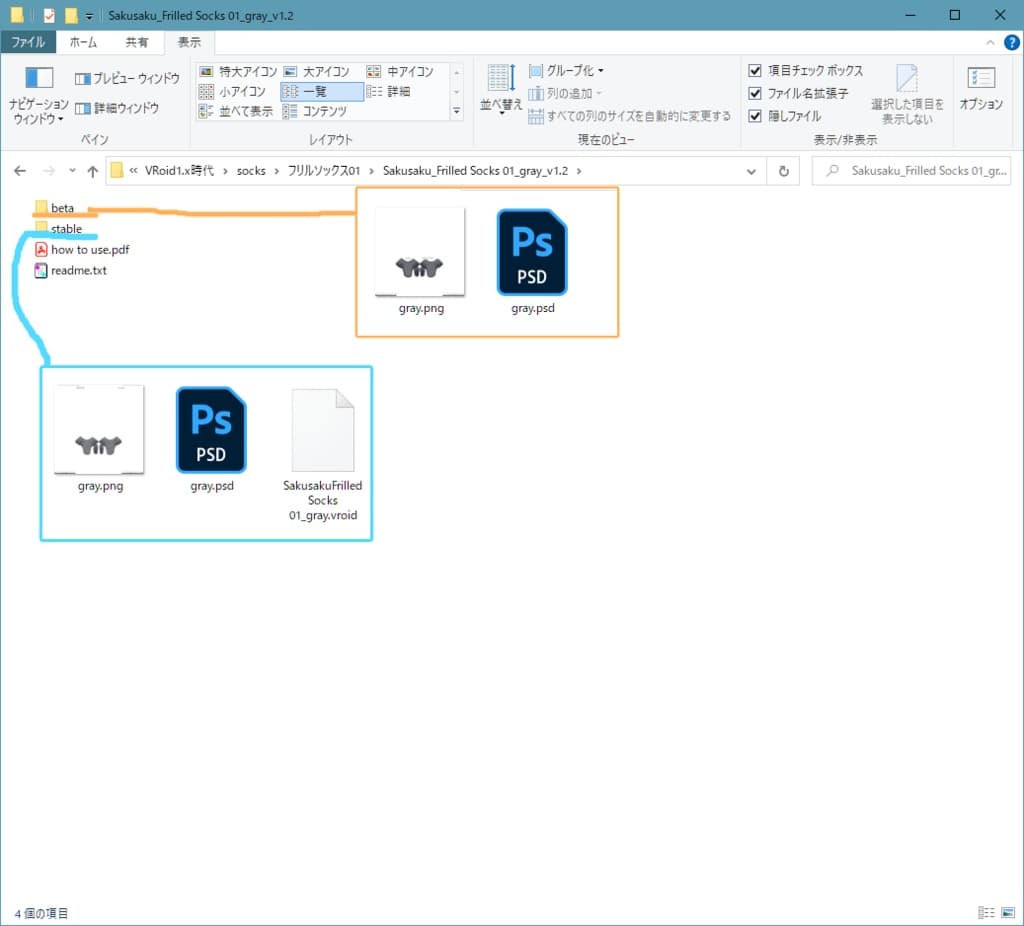Select extra large icons layout
Screen dimensions: 1024x926
point(238,71)
